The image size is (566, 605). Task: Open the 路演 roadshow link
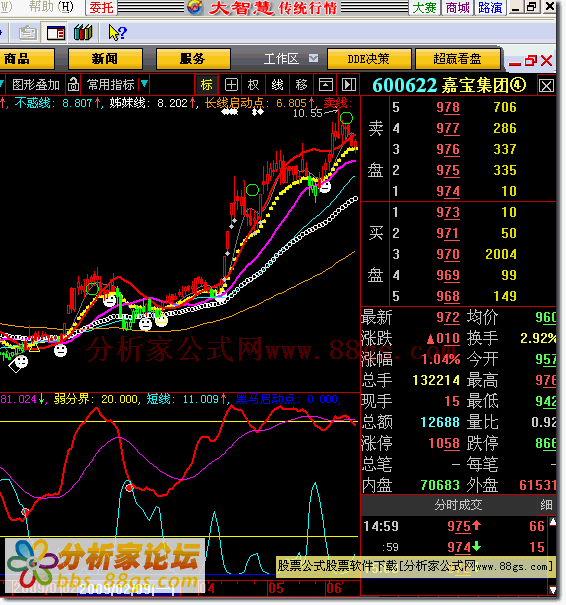(x=490, y=8)
